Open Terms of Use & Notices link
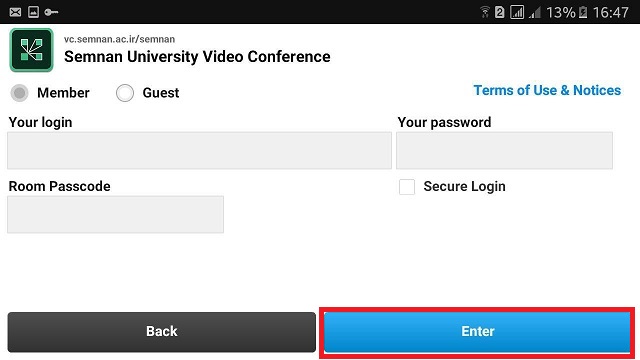The height and width of the screenshot is (360, 640). click(x=547, y=90)
